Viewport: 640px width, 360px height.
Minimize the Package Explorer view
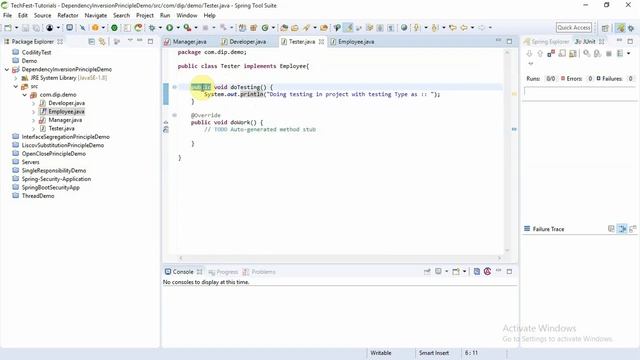pos(140,41)
